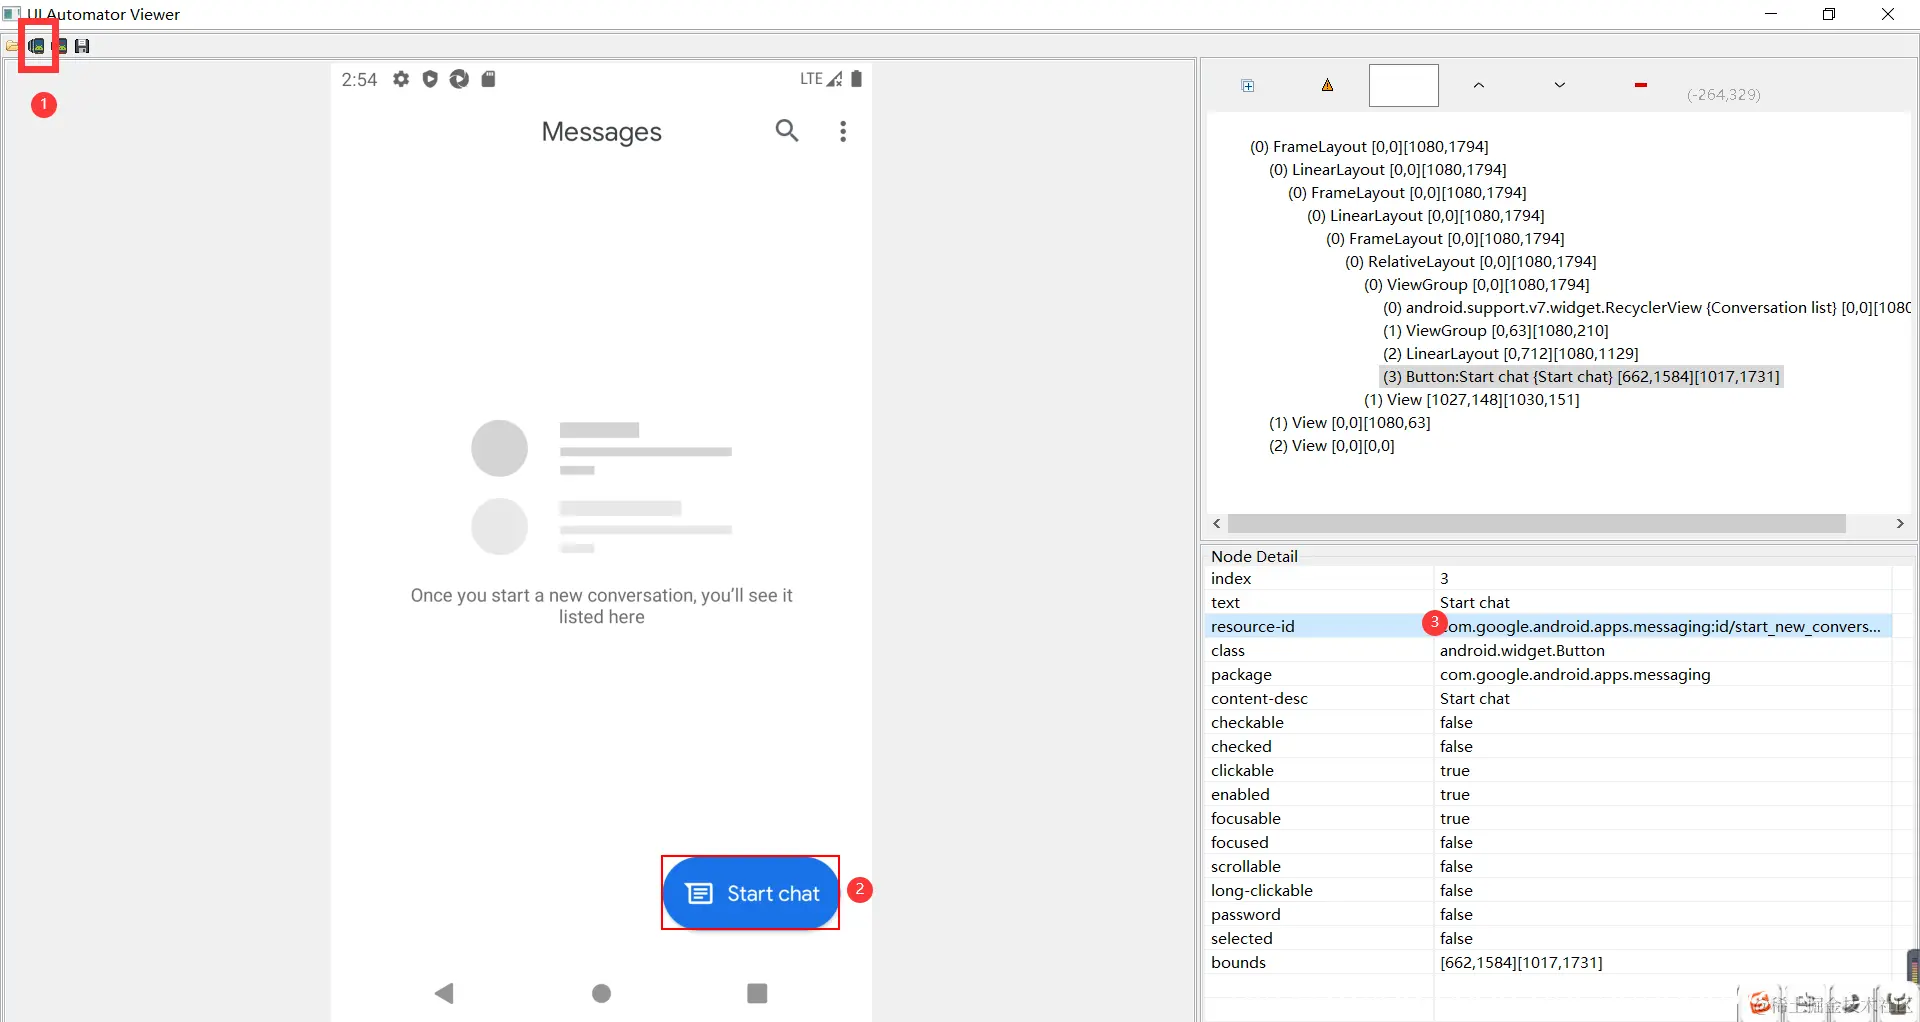
Task: Clear search with red minus icon
Action: click(1641, 86)
